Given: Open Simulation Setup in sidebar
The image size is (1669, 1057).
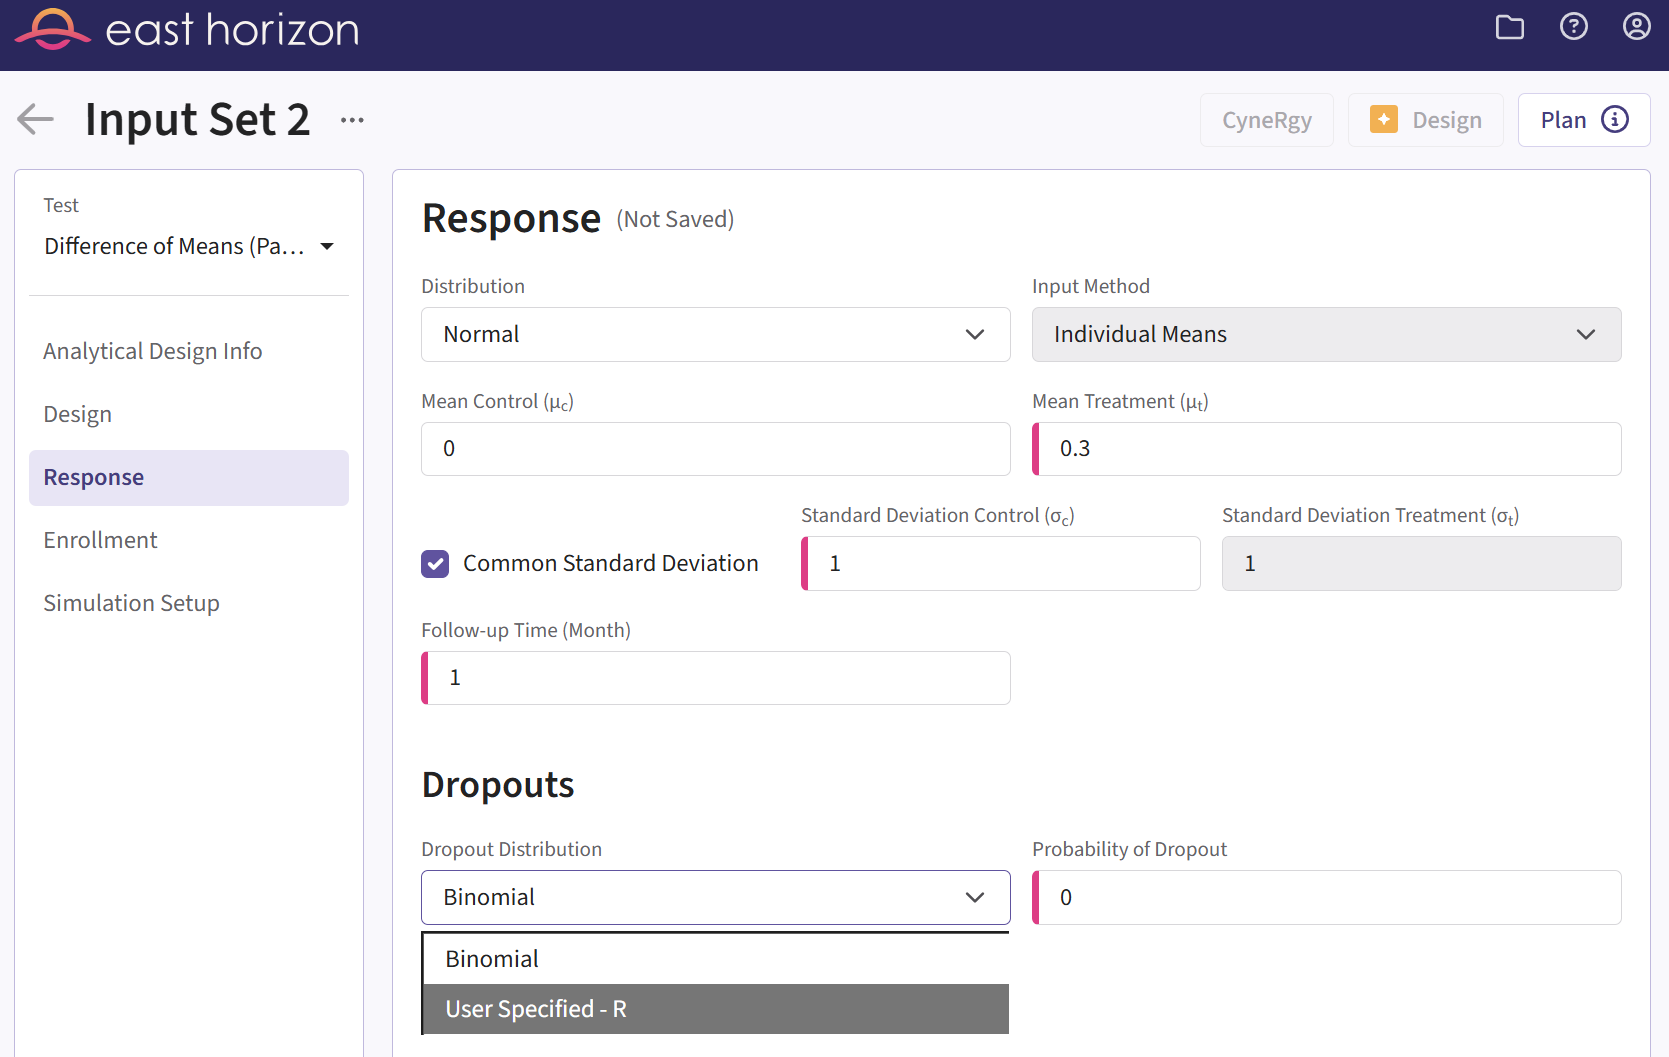Looking at the screenshot, I should tap(131, 603).
